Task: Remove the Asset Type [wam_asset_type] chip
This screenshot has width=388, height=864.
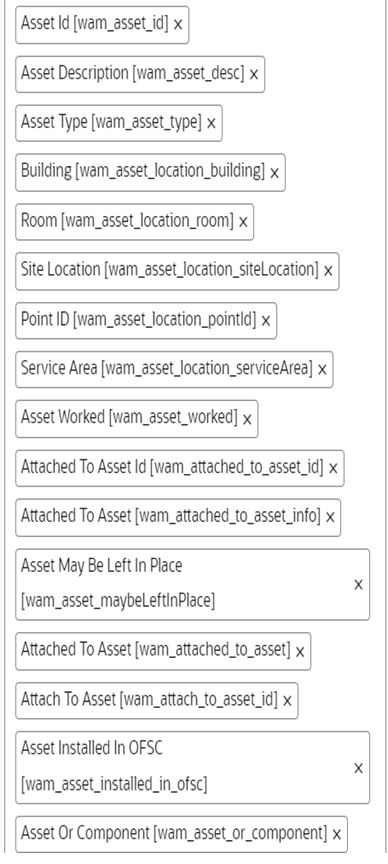Action: [x=211, y=123]
